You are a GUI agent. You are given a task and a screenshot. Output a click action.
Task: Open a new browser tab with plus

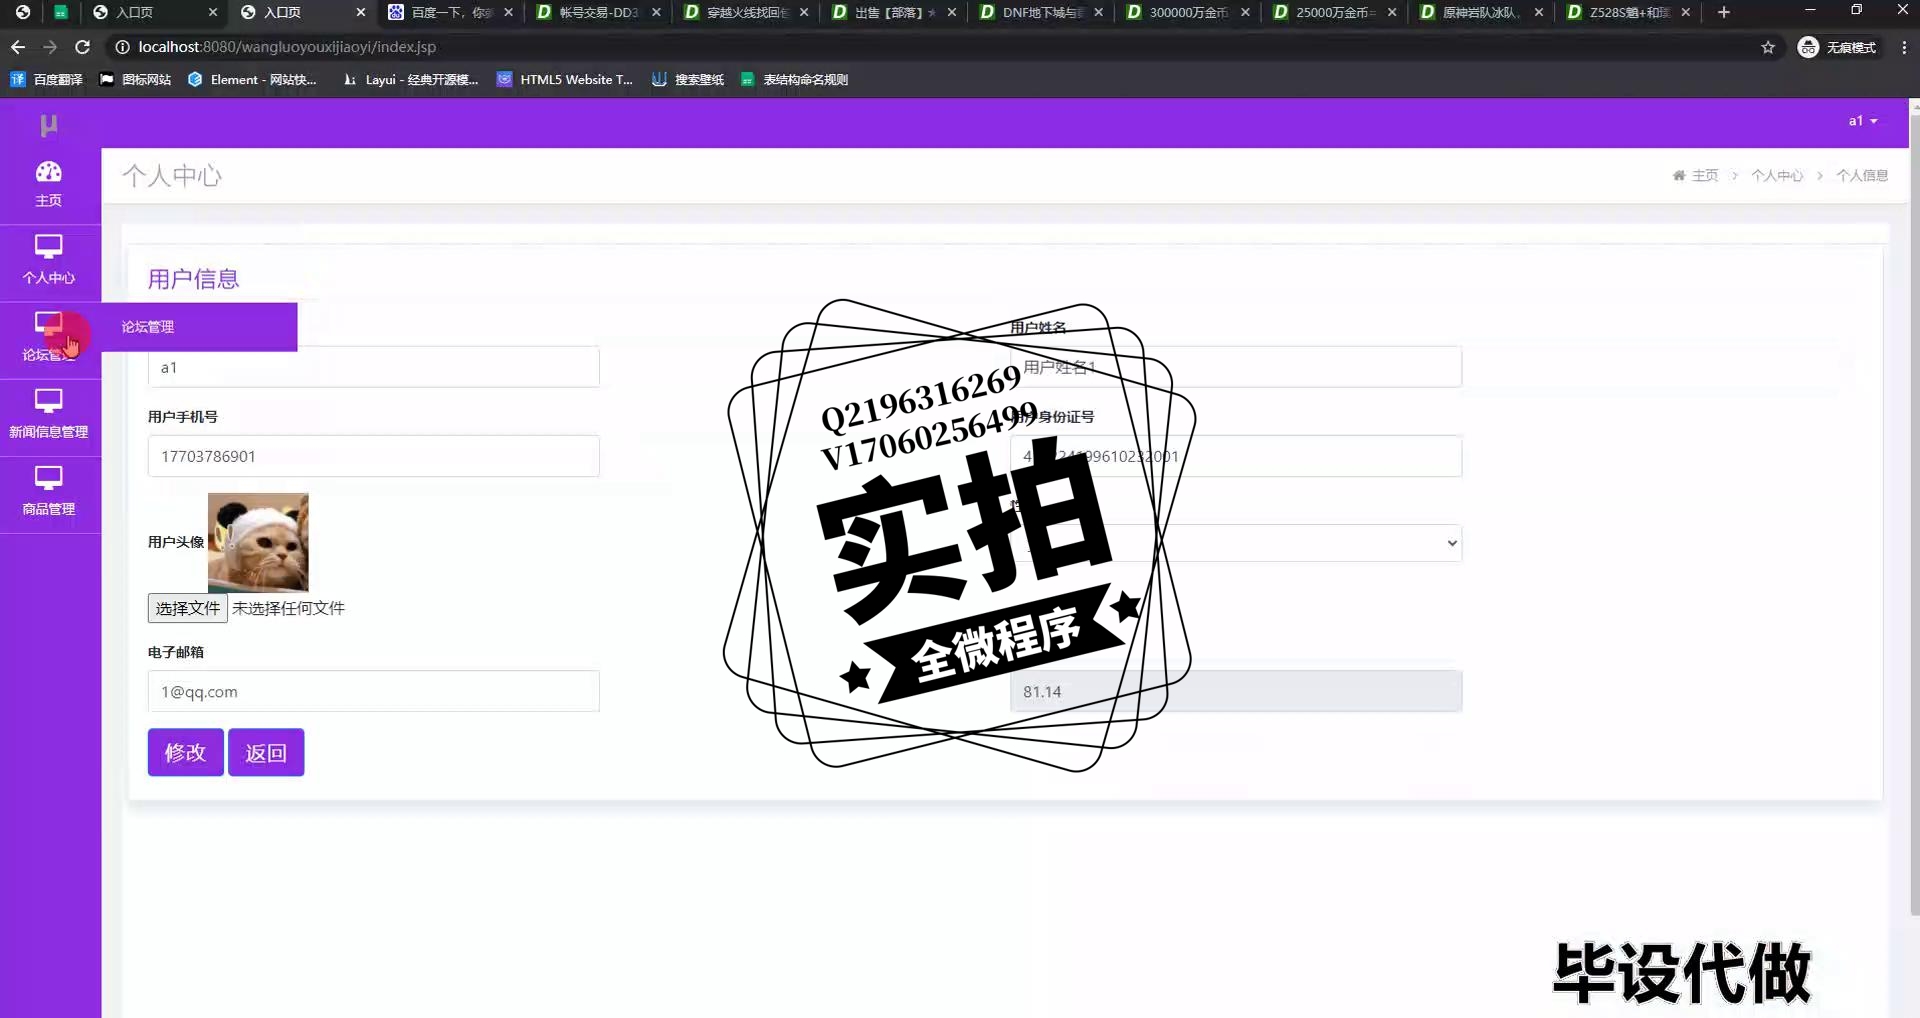coord(1724,12)
